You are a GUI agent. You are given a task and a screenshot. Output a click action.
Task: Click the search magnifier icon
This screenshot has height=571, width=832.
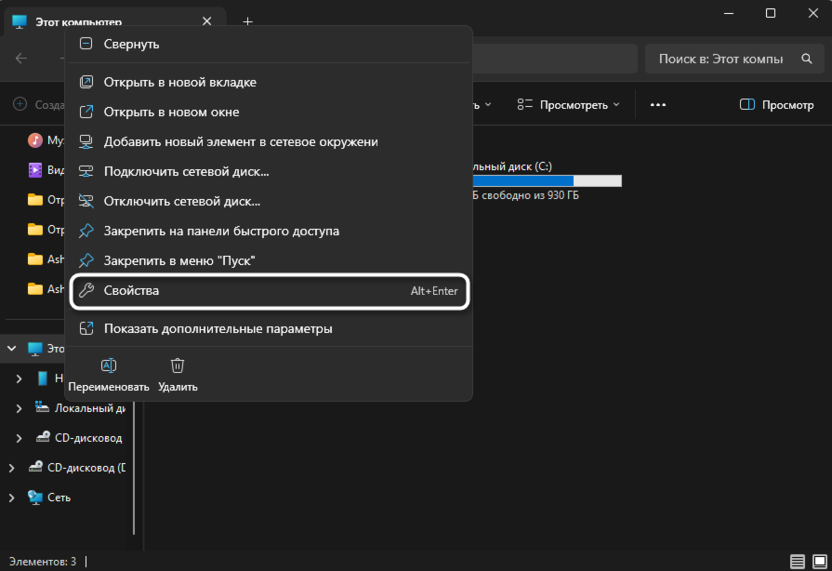point(807,59)
